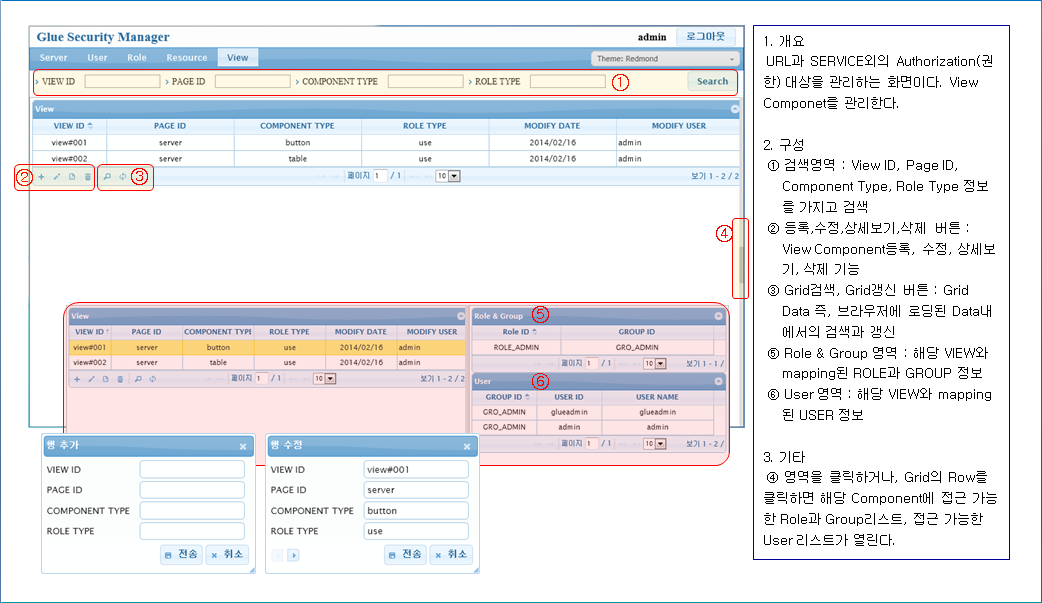1042x603 pixels.
Task: Open page-size dropdown in top View grid
Action: 447,176
